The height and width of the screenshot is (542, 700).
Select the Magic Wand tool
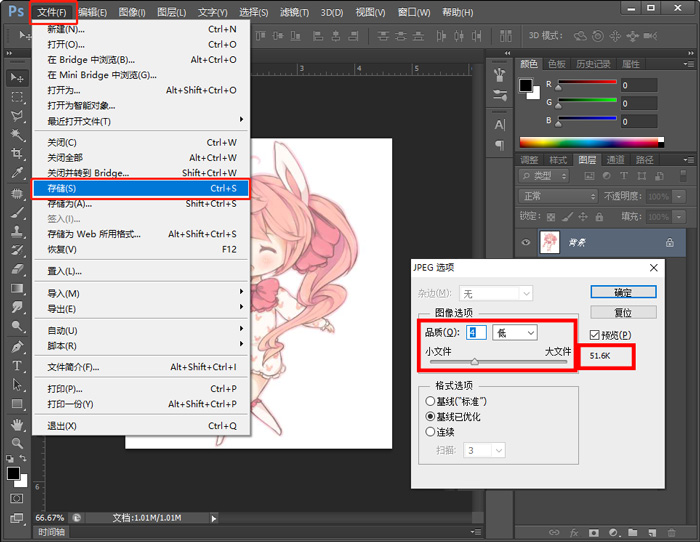point(17,134)
